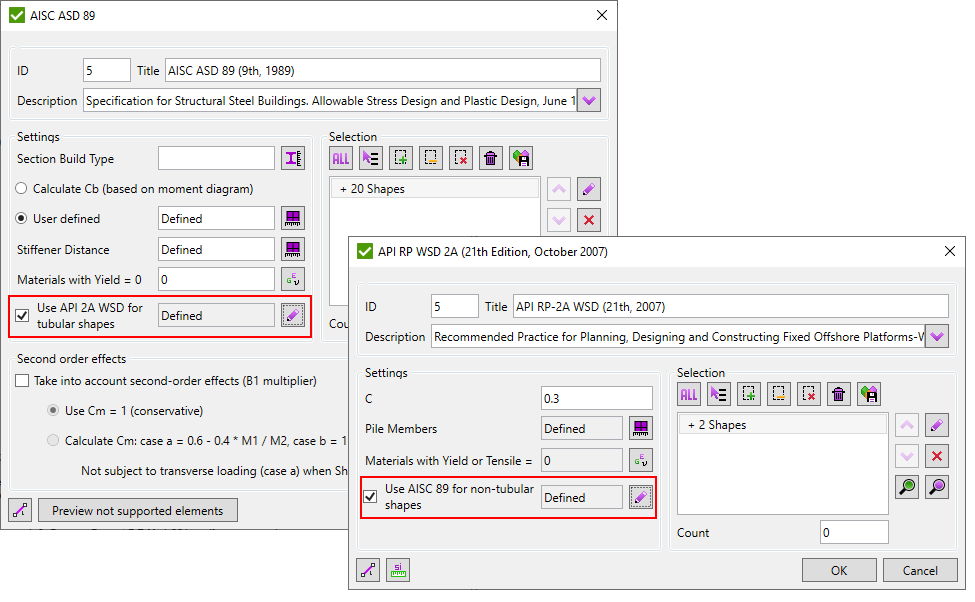Expand Description dropdown in AISC ASD 89
The height and width of the screenshot is (602, 975).
[589, 100]
